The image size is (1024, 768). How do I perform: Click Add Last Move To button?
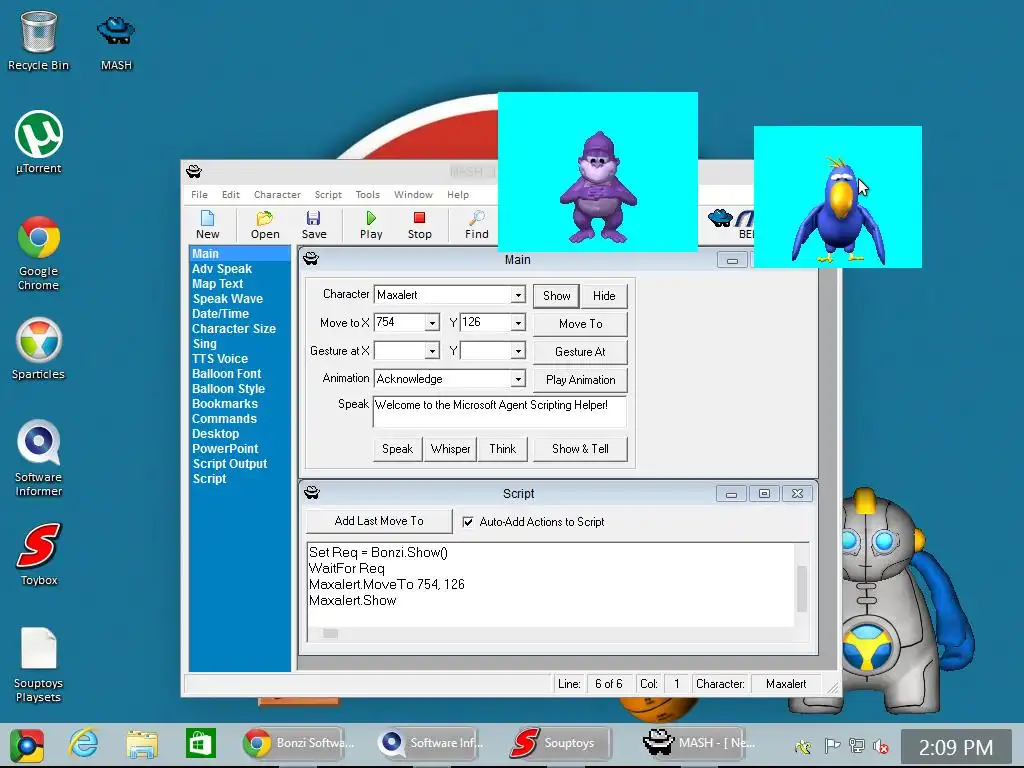(x=379, y=521)
